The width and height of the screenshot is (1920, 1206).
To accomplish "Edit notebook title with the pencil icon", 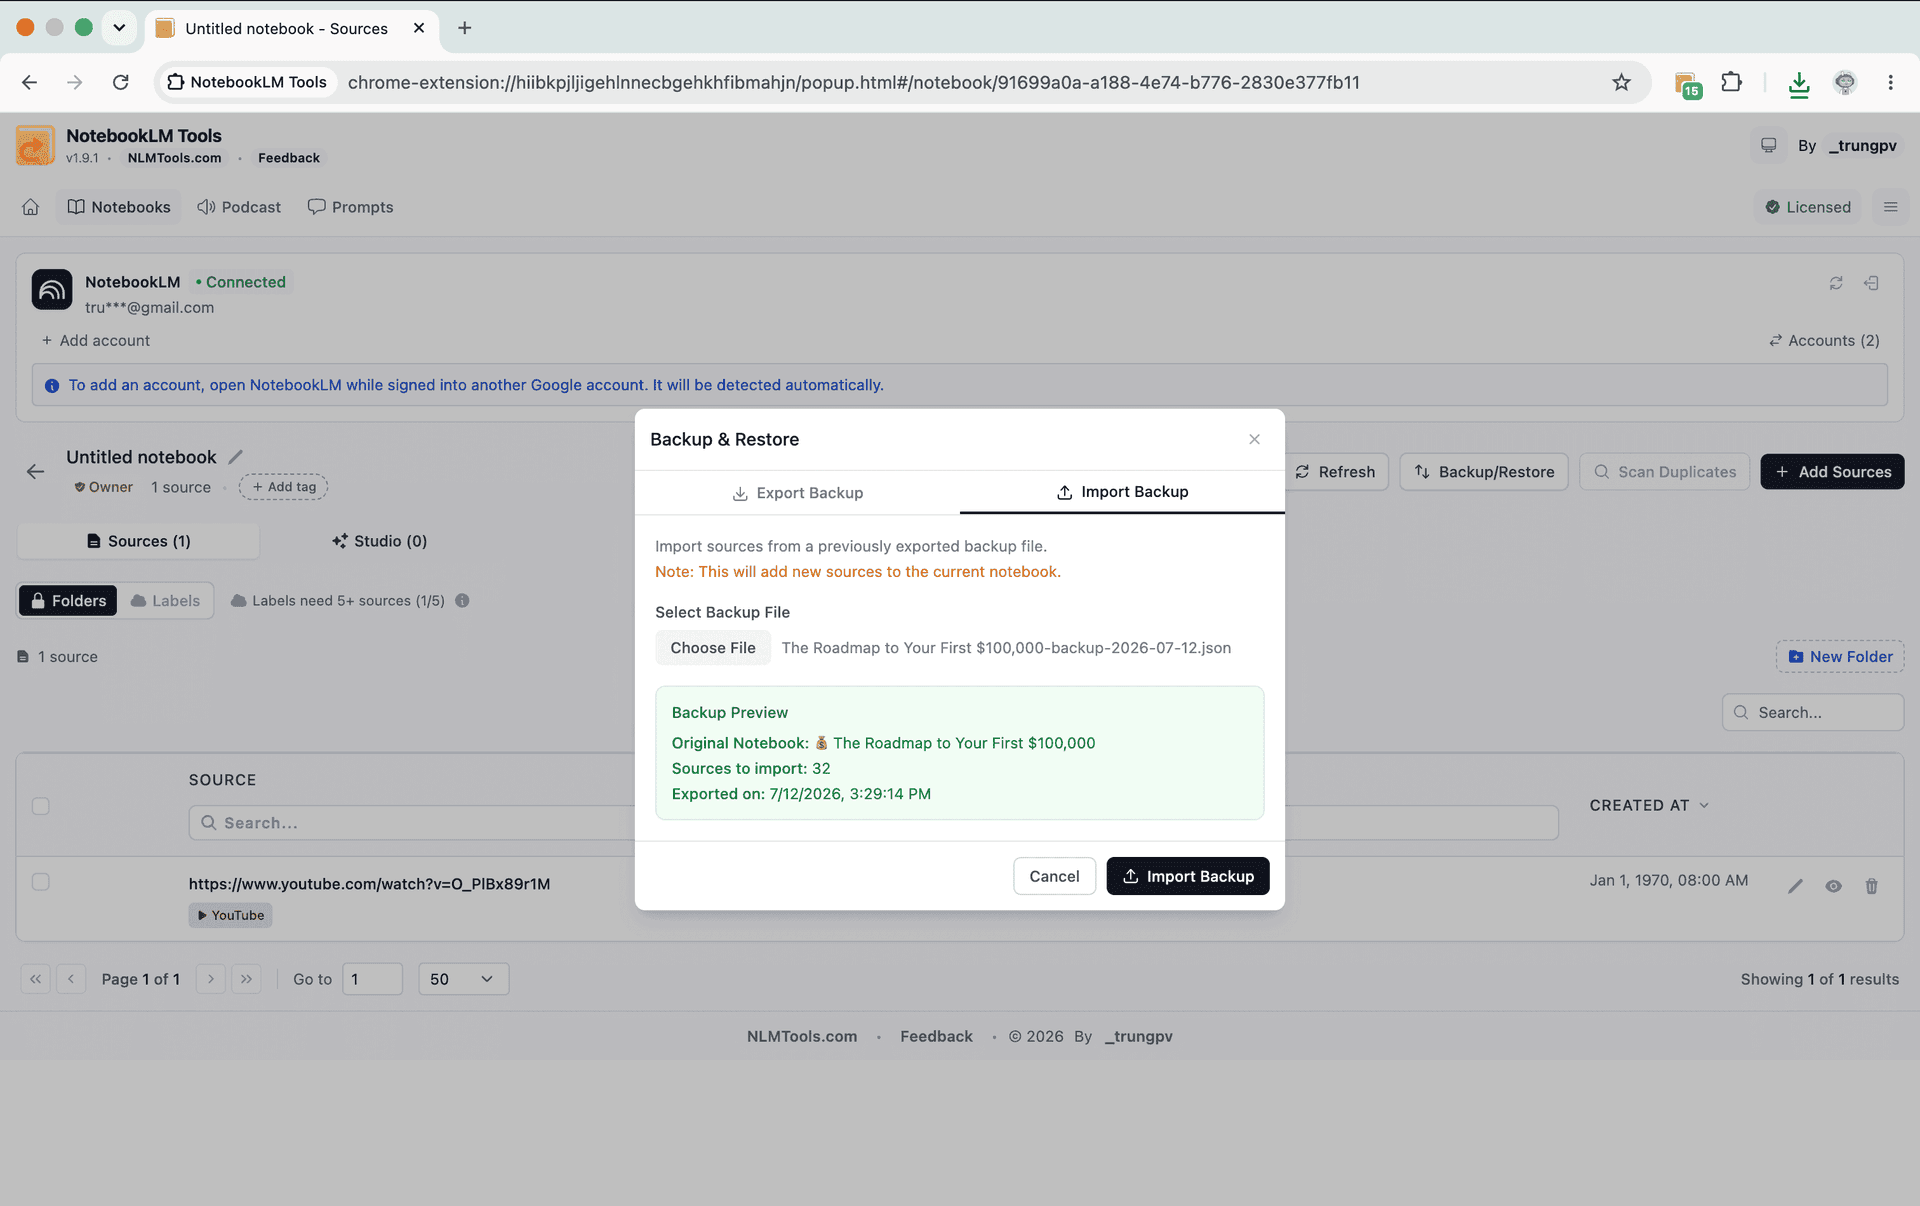I will pyautogui.click(x=235, y=457).
